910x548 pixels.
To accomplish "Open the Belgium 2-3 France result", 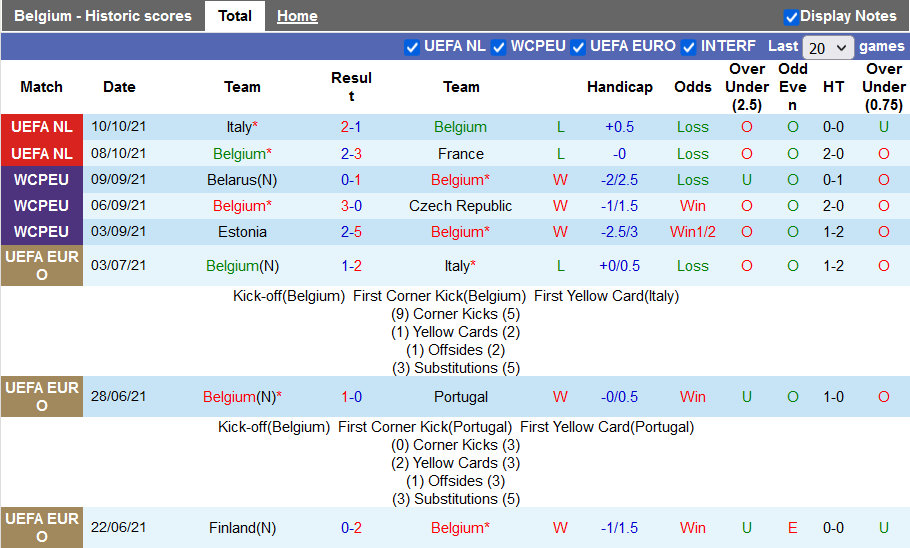I will [351, 154].
